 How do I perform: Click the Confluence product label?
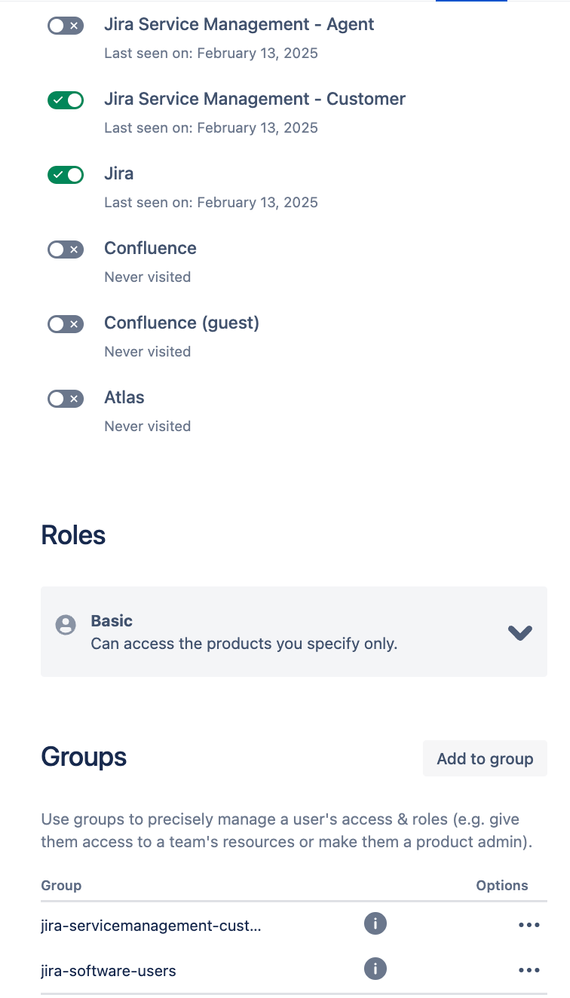pyautogui.click(x=150, y=248)
